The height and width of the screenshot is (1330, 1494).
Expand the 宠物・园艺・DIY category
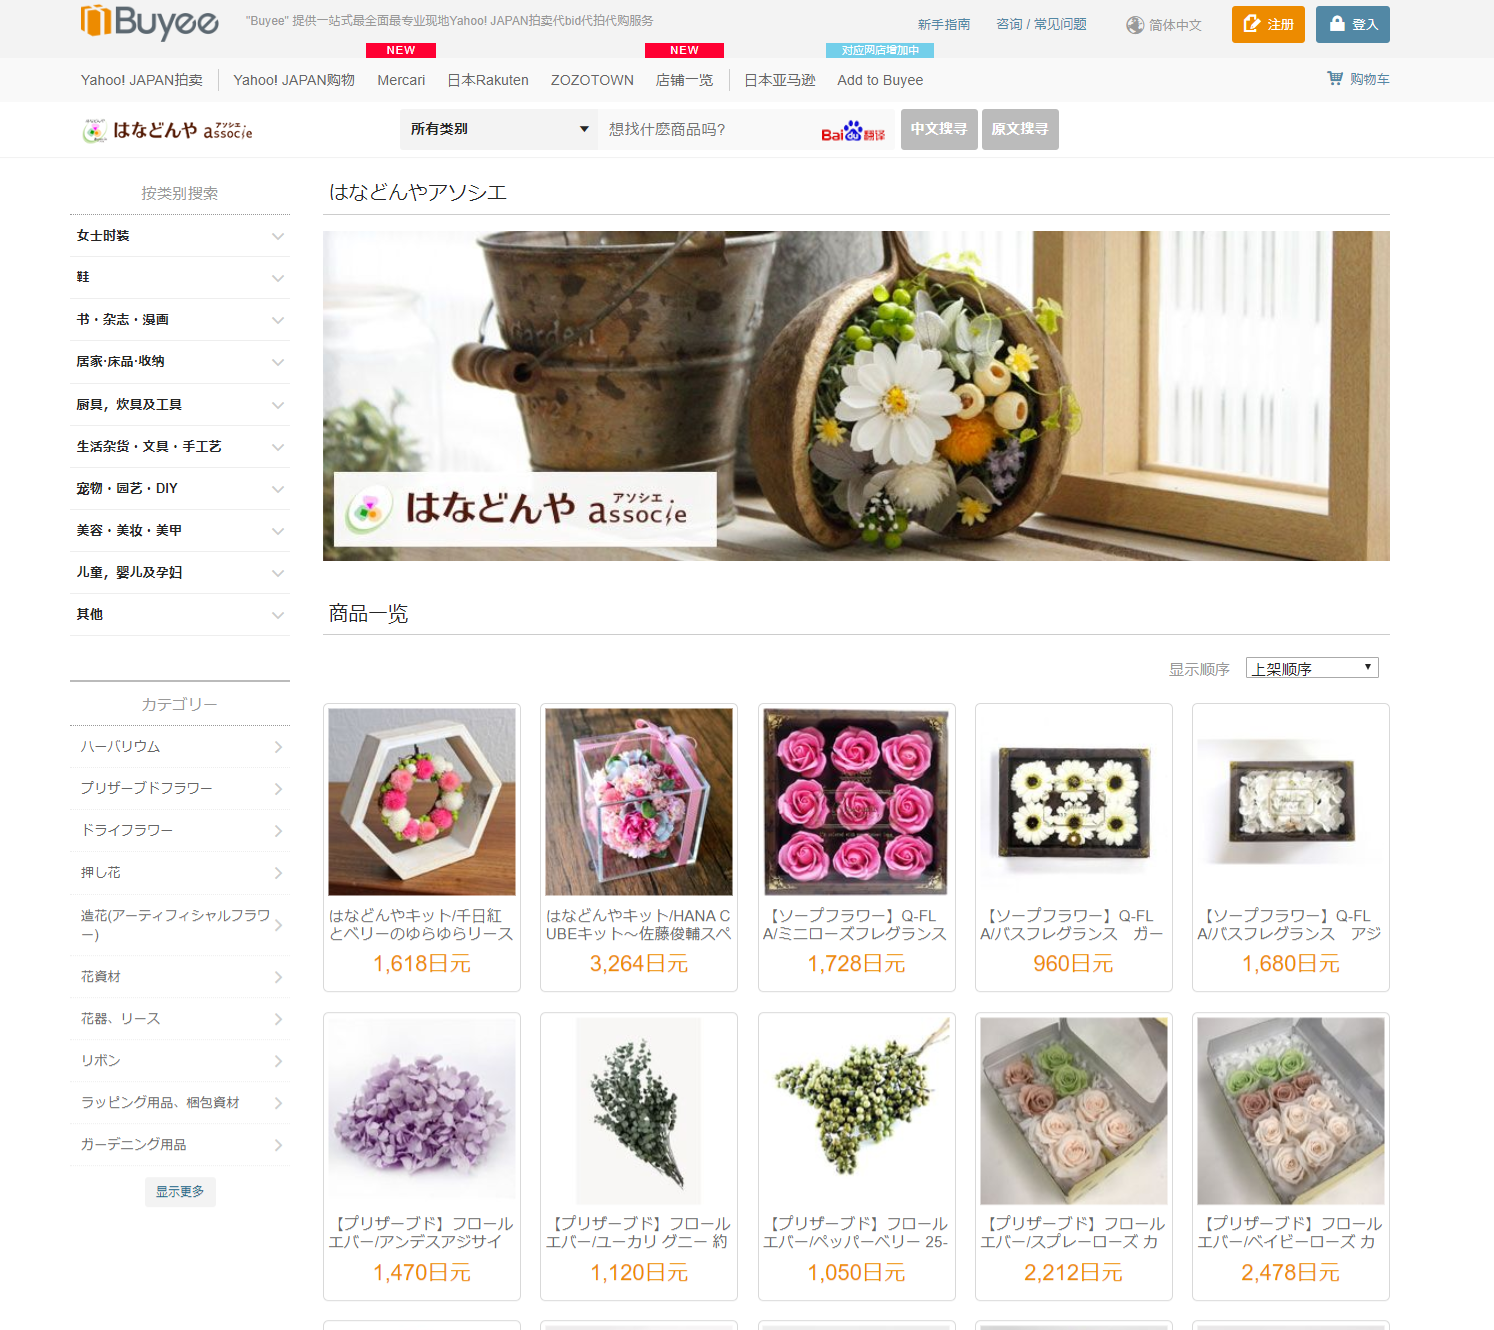180,489
